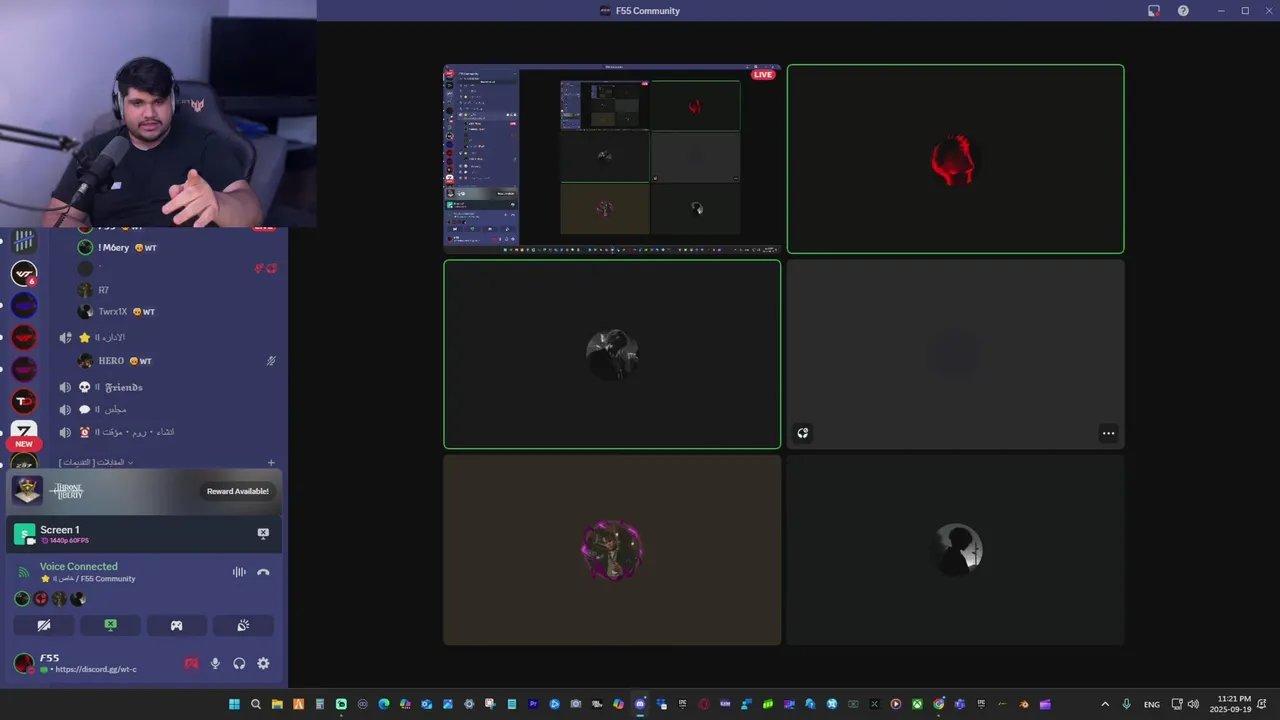The width and height of the screenshot is (1280, 720).
Task: Open the soundboard button
Action: (243, 625)
